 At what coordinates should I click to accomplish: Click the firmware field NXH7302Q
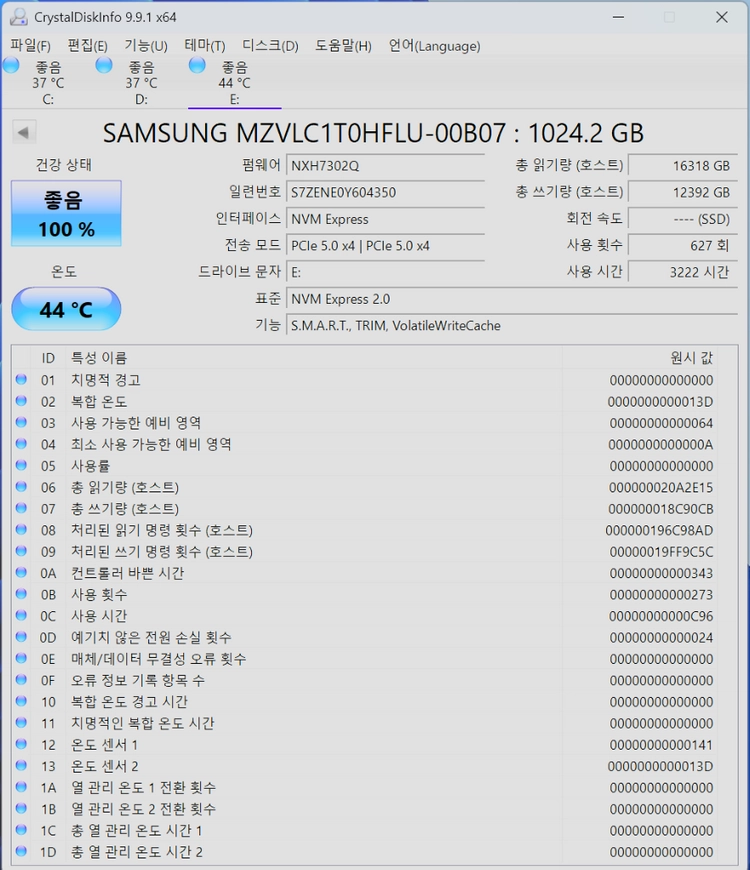click(x=386, y=165)
